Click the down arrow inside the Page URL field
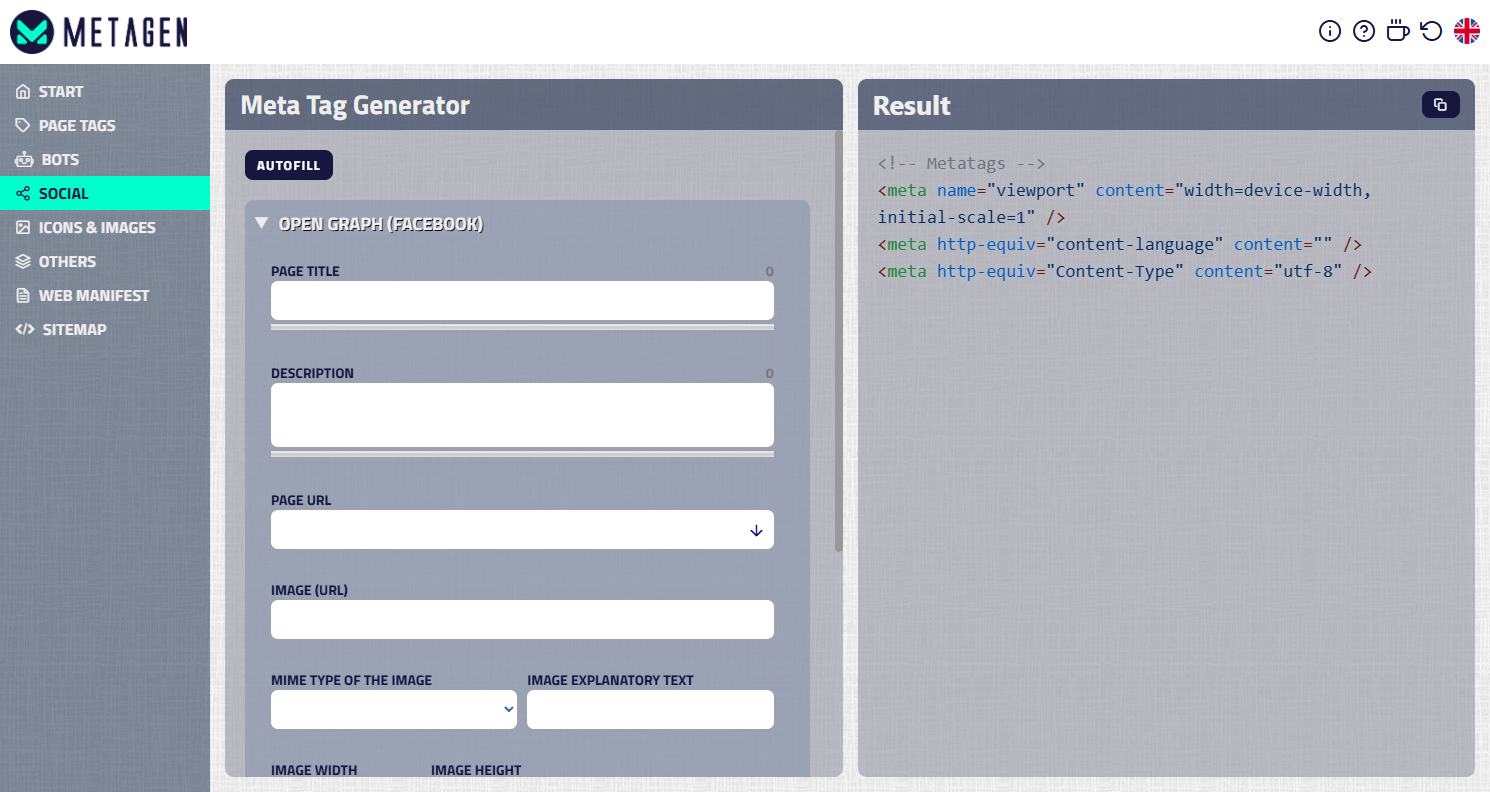1490x792 pixels. pyautogui.click(x=756, y=531)
